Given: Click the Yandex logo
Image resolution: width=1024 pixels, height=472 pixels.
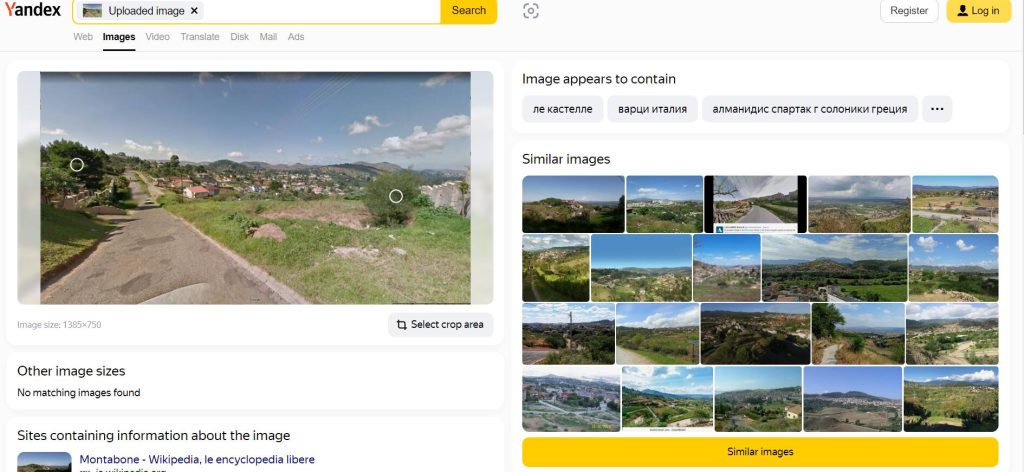Looking at the screenshot, I should [x=33, y=10].
